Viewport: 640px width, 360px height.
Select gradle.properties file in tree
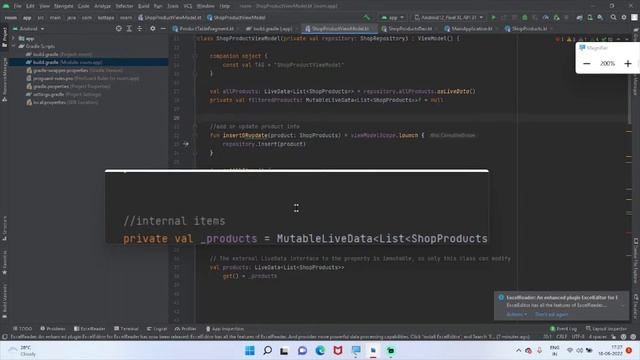coord(68,87)
